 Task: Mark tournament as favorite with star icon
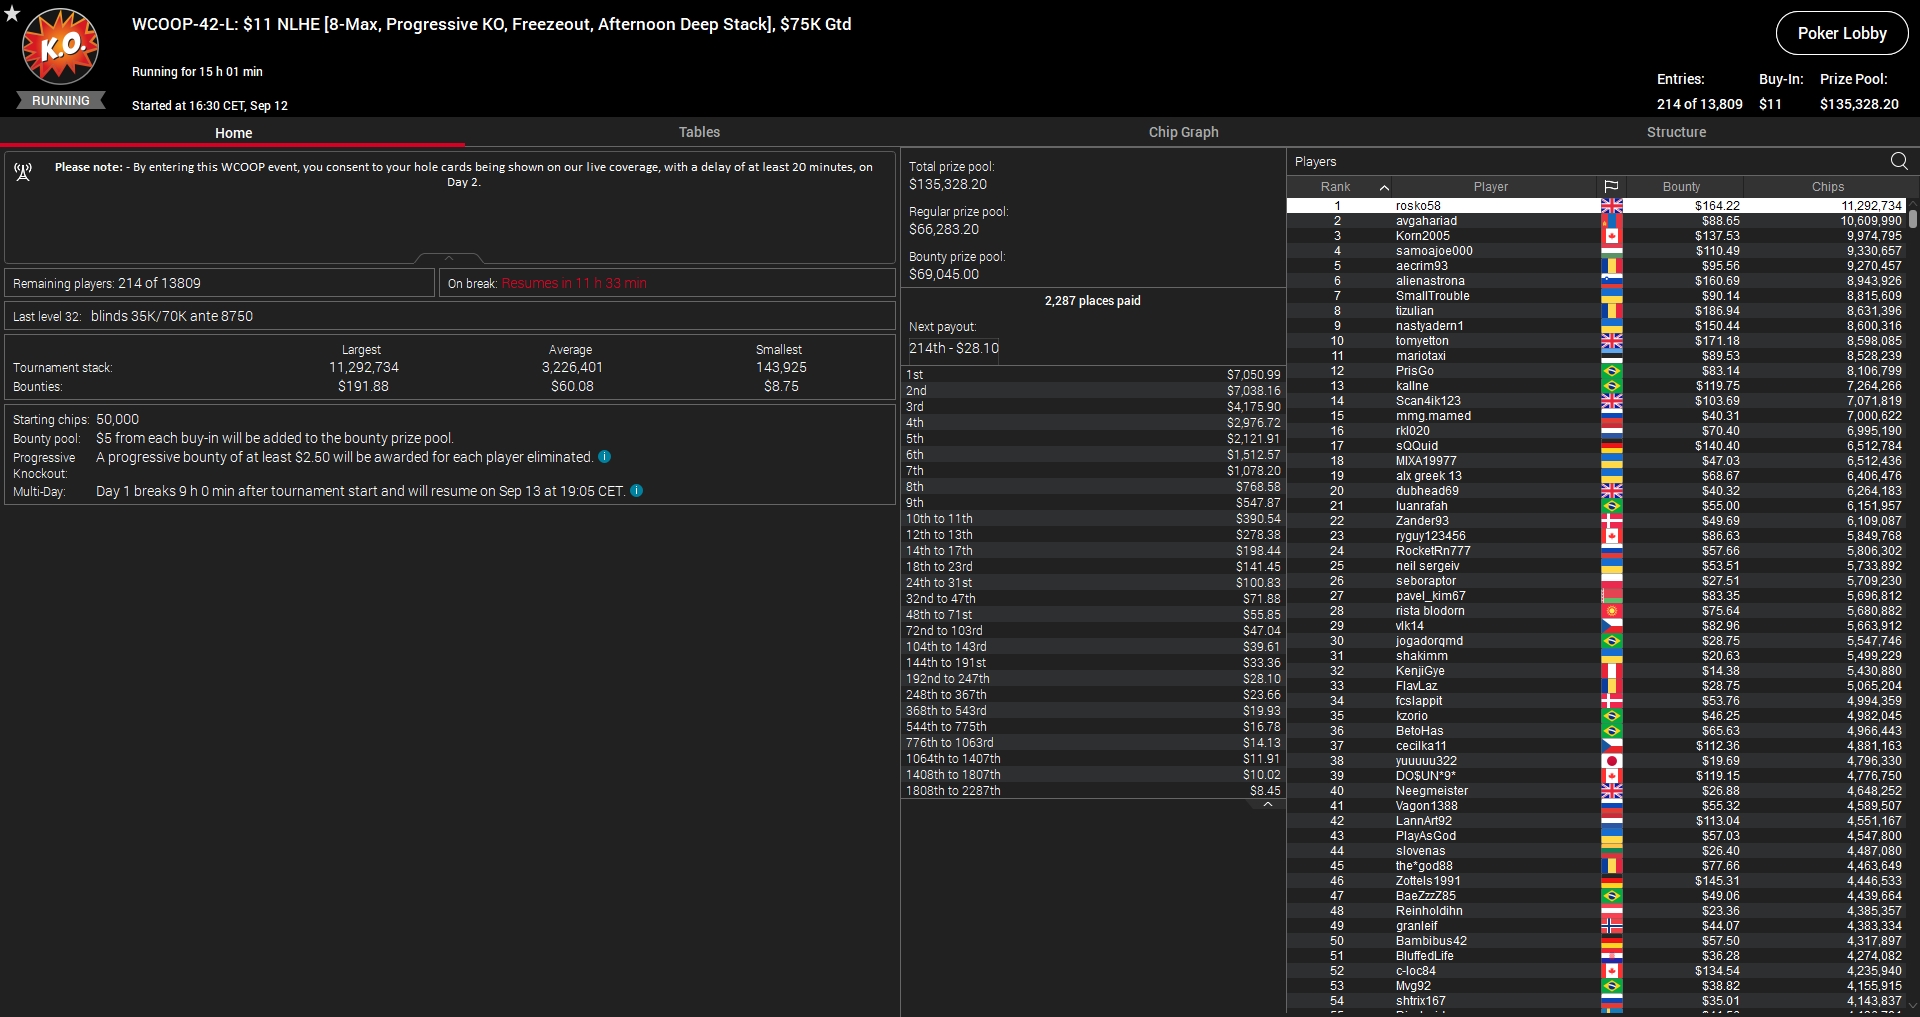pos(12,14)
